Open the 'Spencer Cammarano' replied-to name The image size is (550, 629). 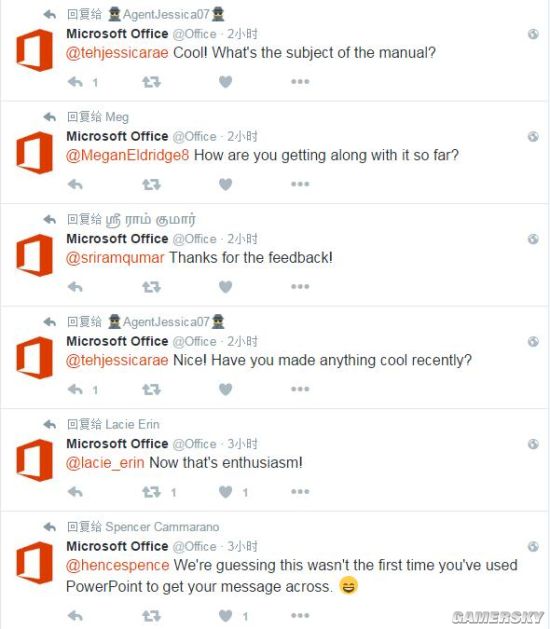pyautogui.click(x=162, y=527)
